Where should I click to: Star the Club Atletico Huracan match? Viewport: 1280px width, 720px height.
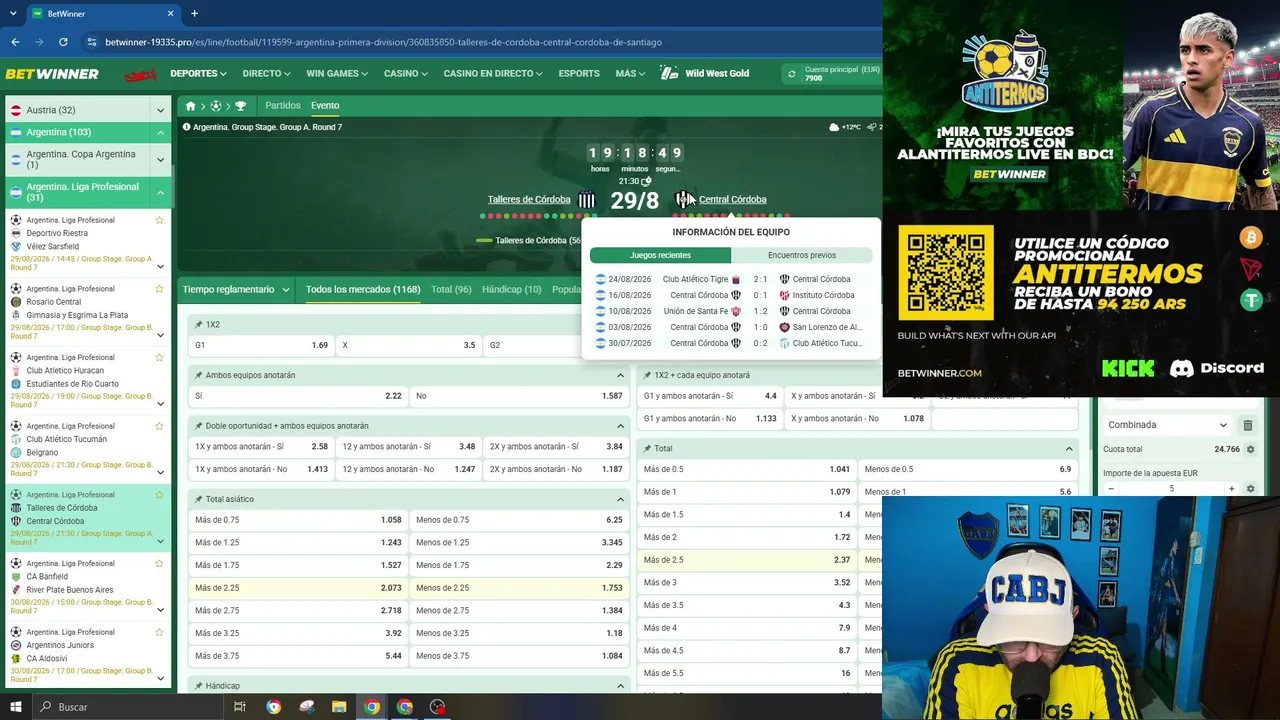[x=159, y=357]
